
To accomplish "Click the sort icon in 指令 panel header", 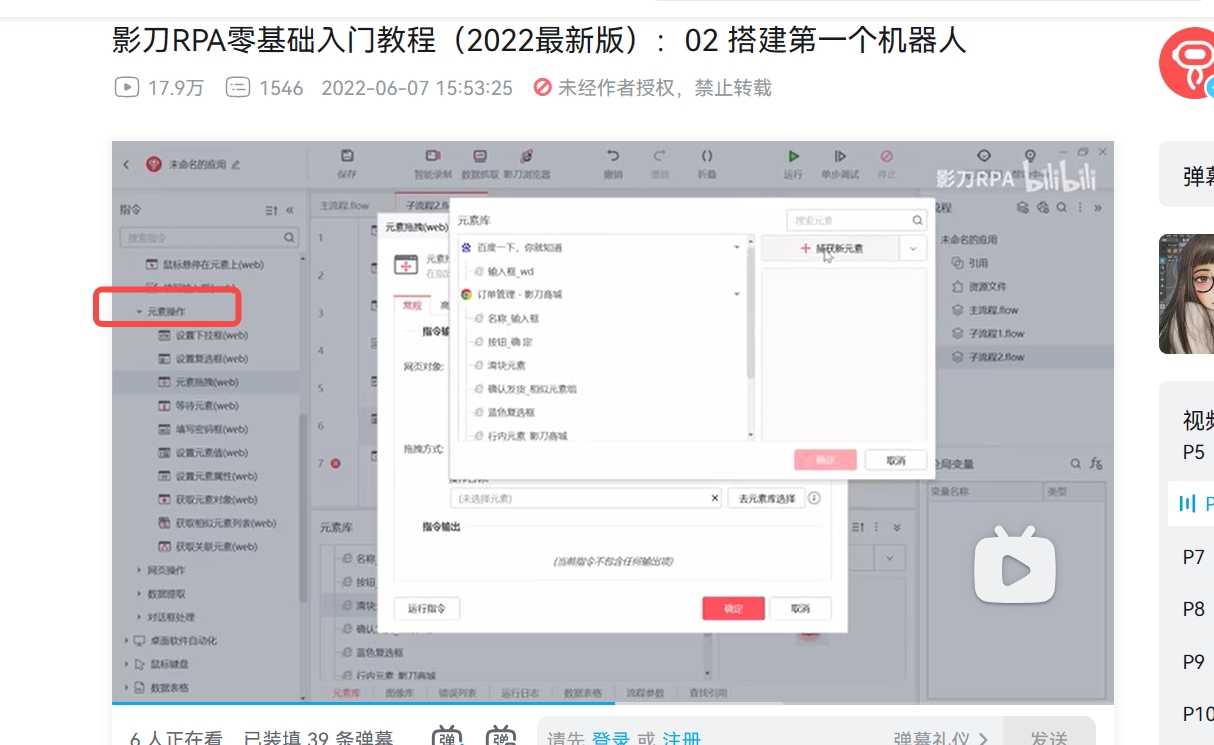I will click(x=271, y=210).
